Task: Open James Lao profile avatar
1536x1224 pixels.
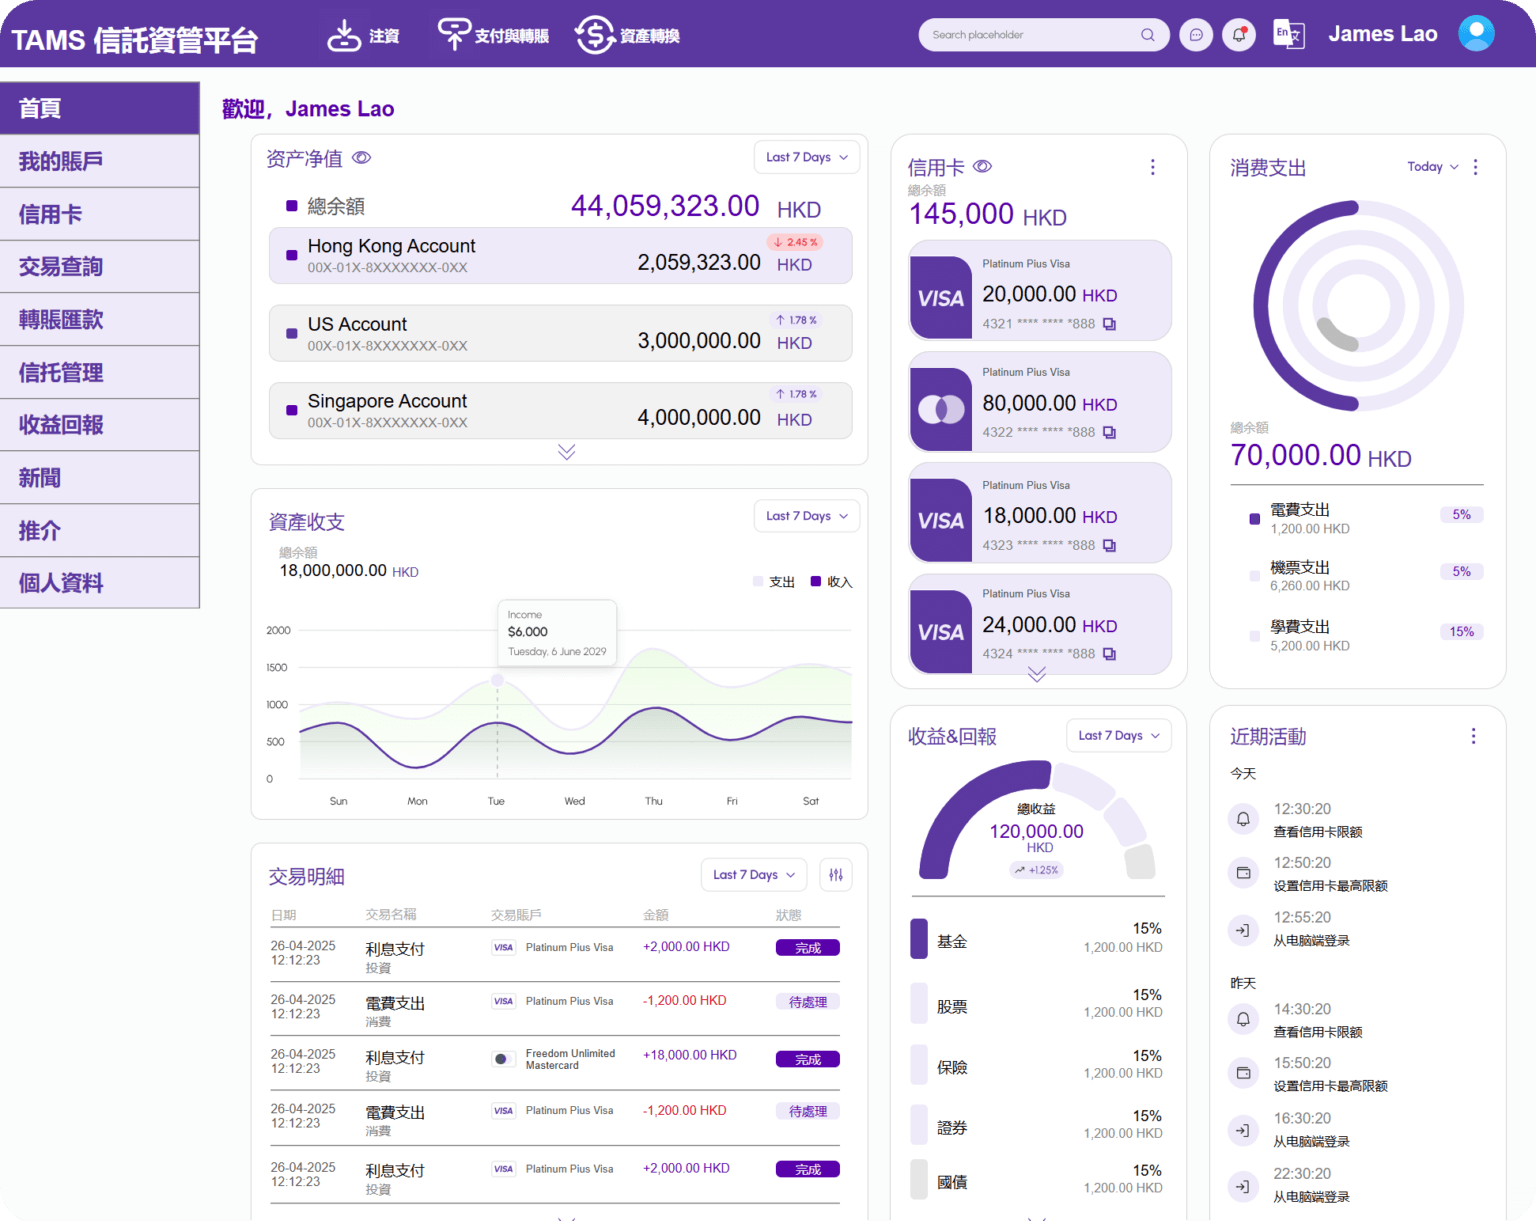Action: tap(1475, 34)
